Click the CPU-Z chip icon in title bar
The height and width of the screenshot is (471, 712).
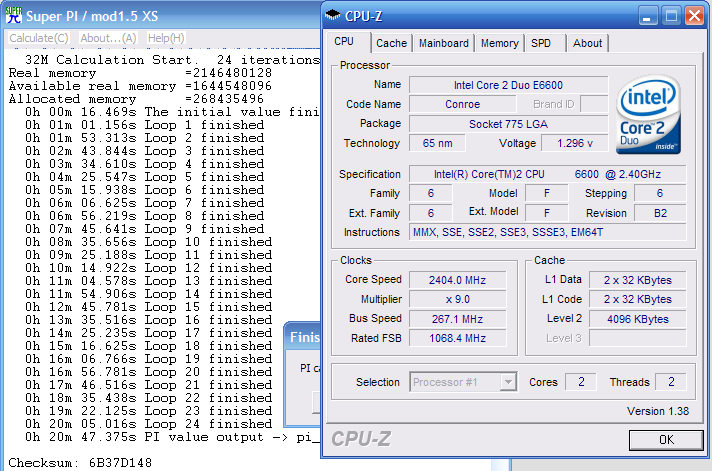pyautogui.click(x=332, y=16)
